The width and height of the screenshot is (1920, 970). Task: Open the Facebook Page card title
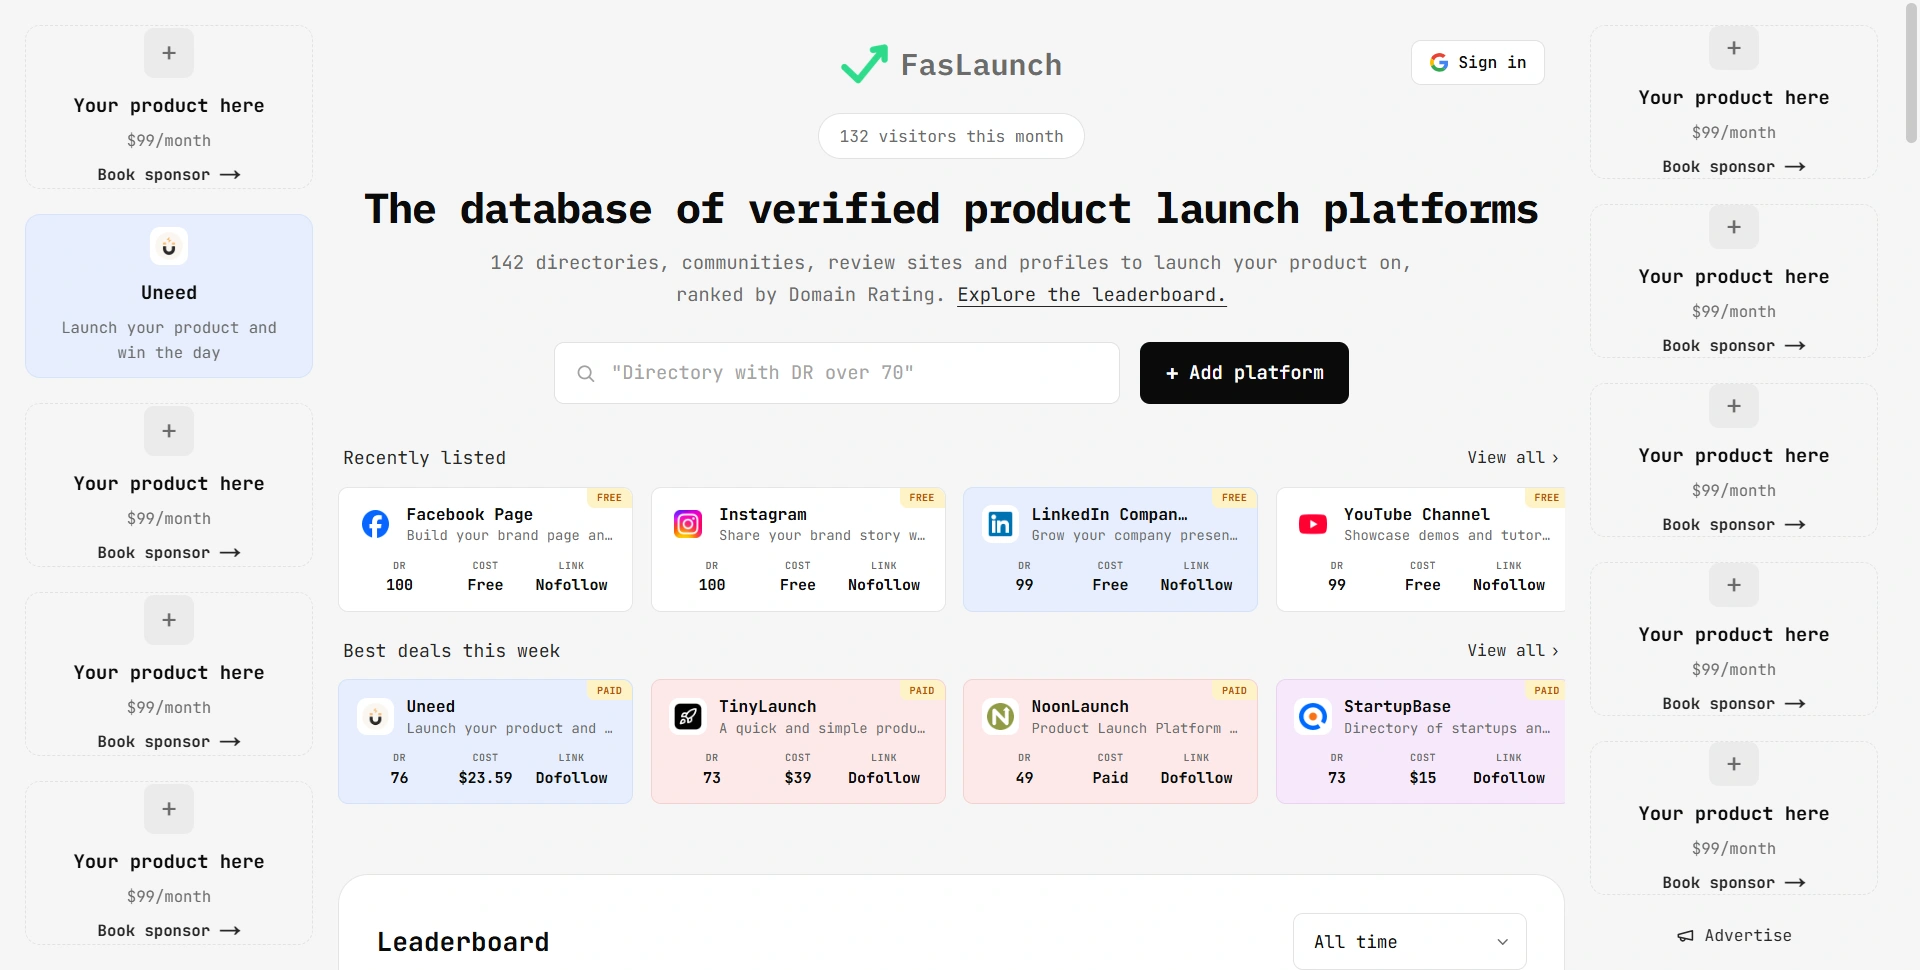click(x=470, y=514)
